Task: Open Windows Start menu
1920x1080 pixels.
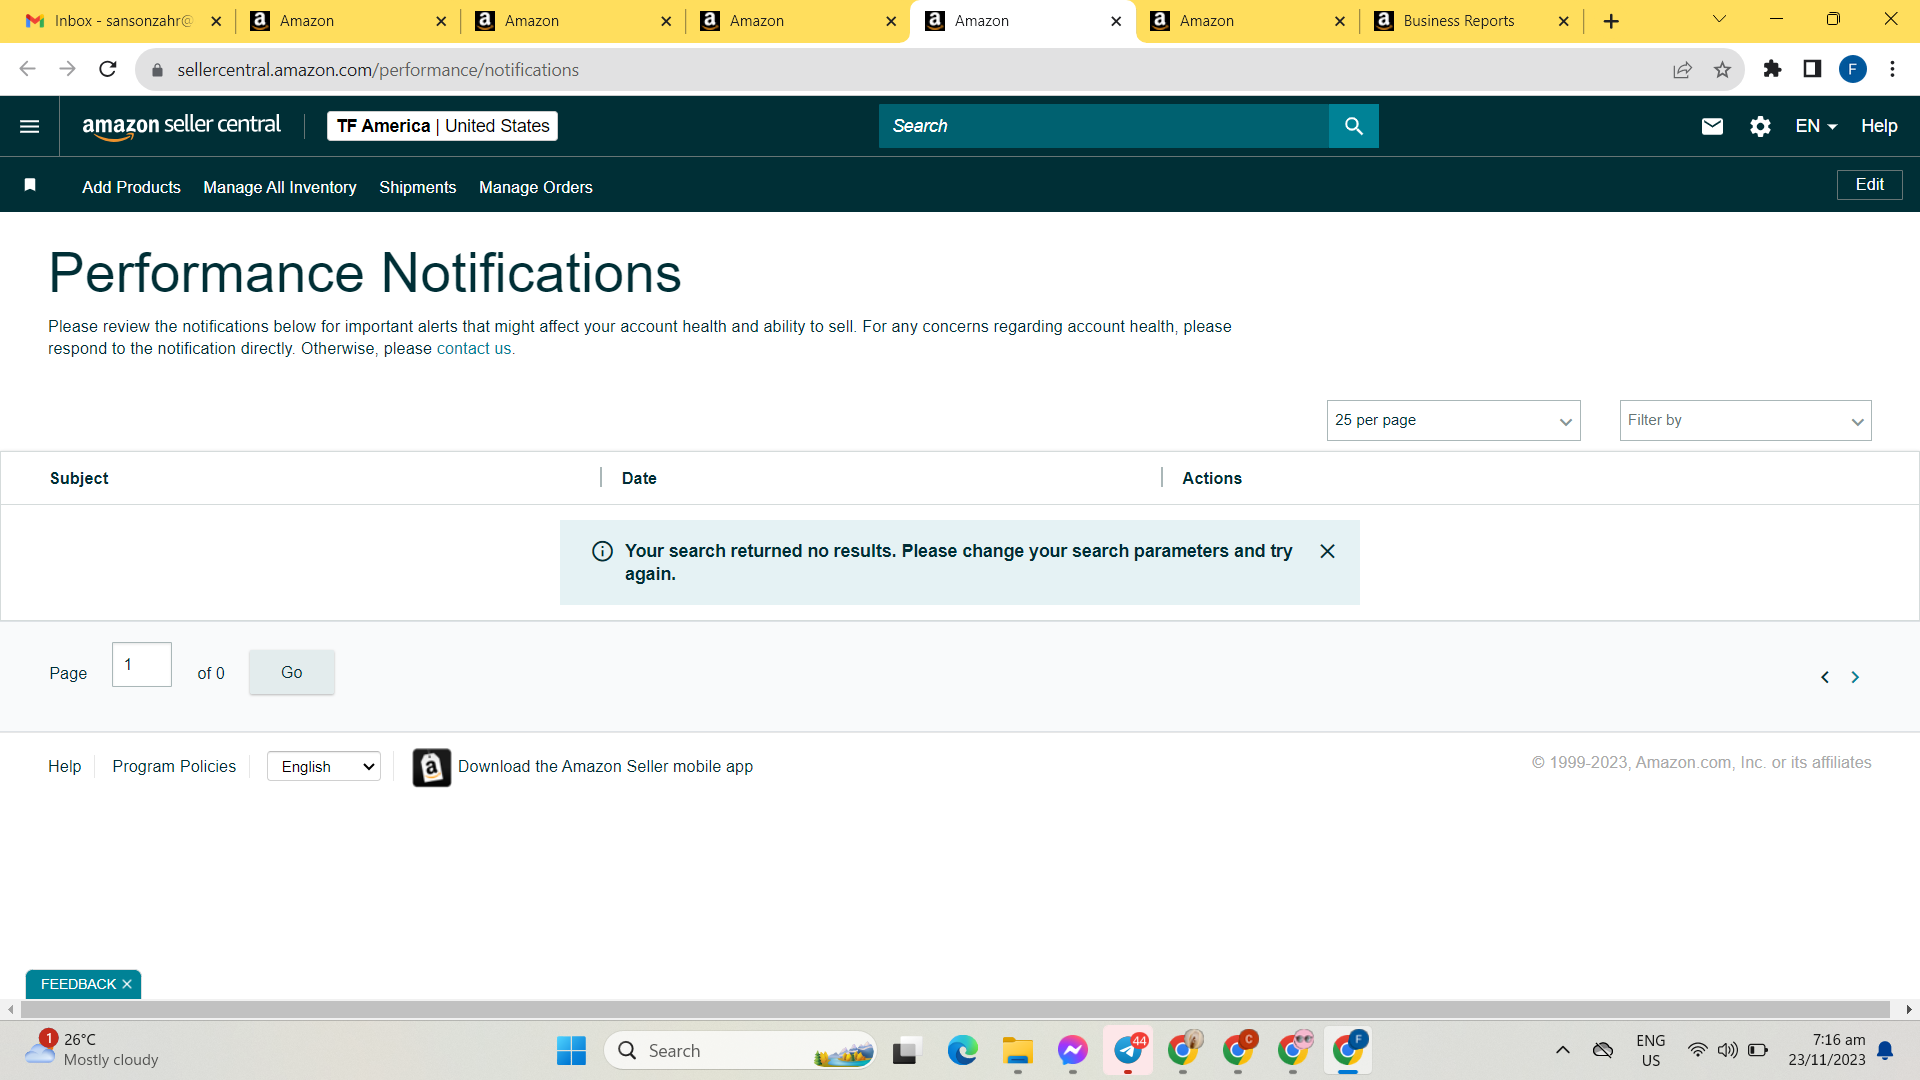Action: (571, 1051)
